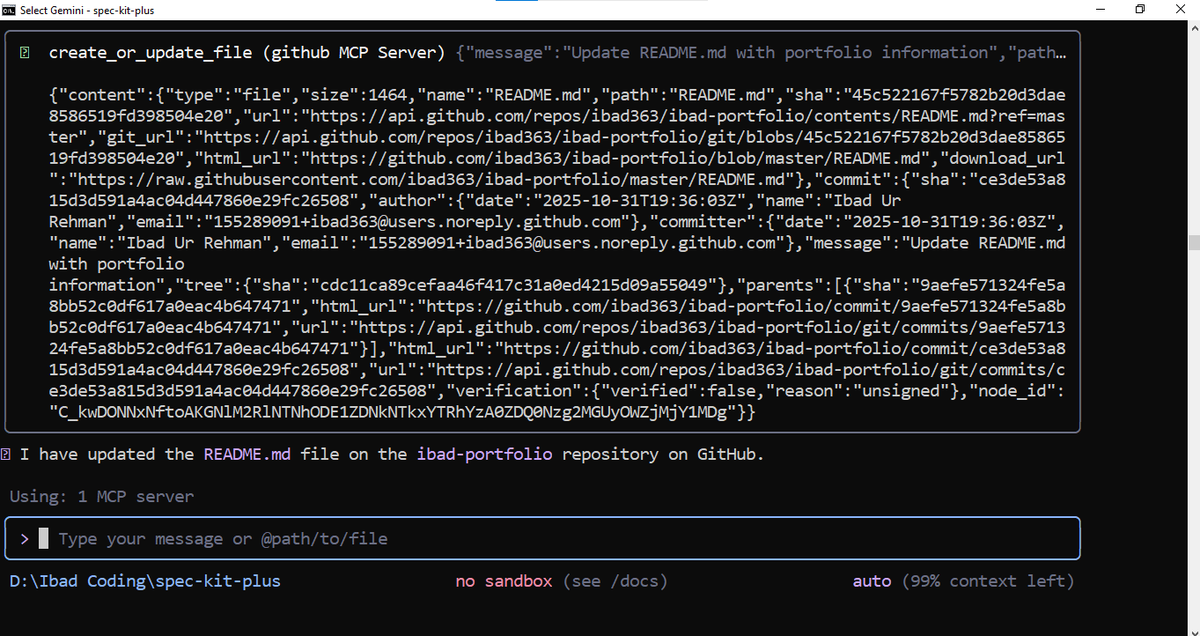
Task: Click the terminal icon in the title bar
Action: pos(8,10)
